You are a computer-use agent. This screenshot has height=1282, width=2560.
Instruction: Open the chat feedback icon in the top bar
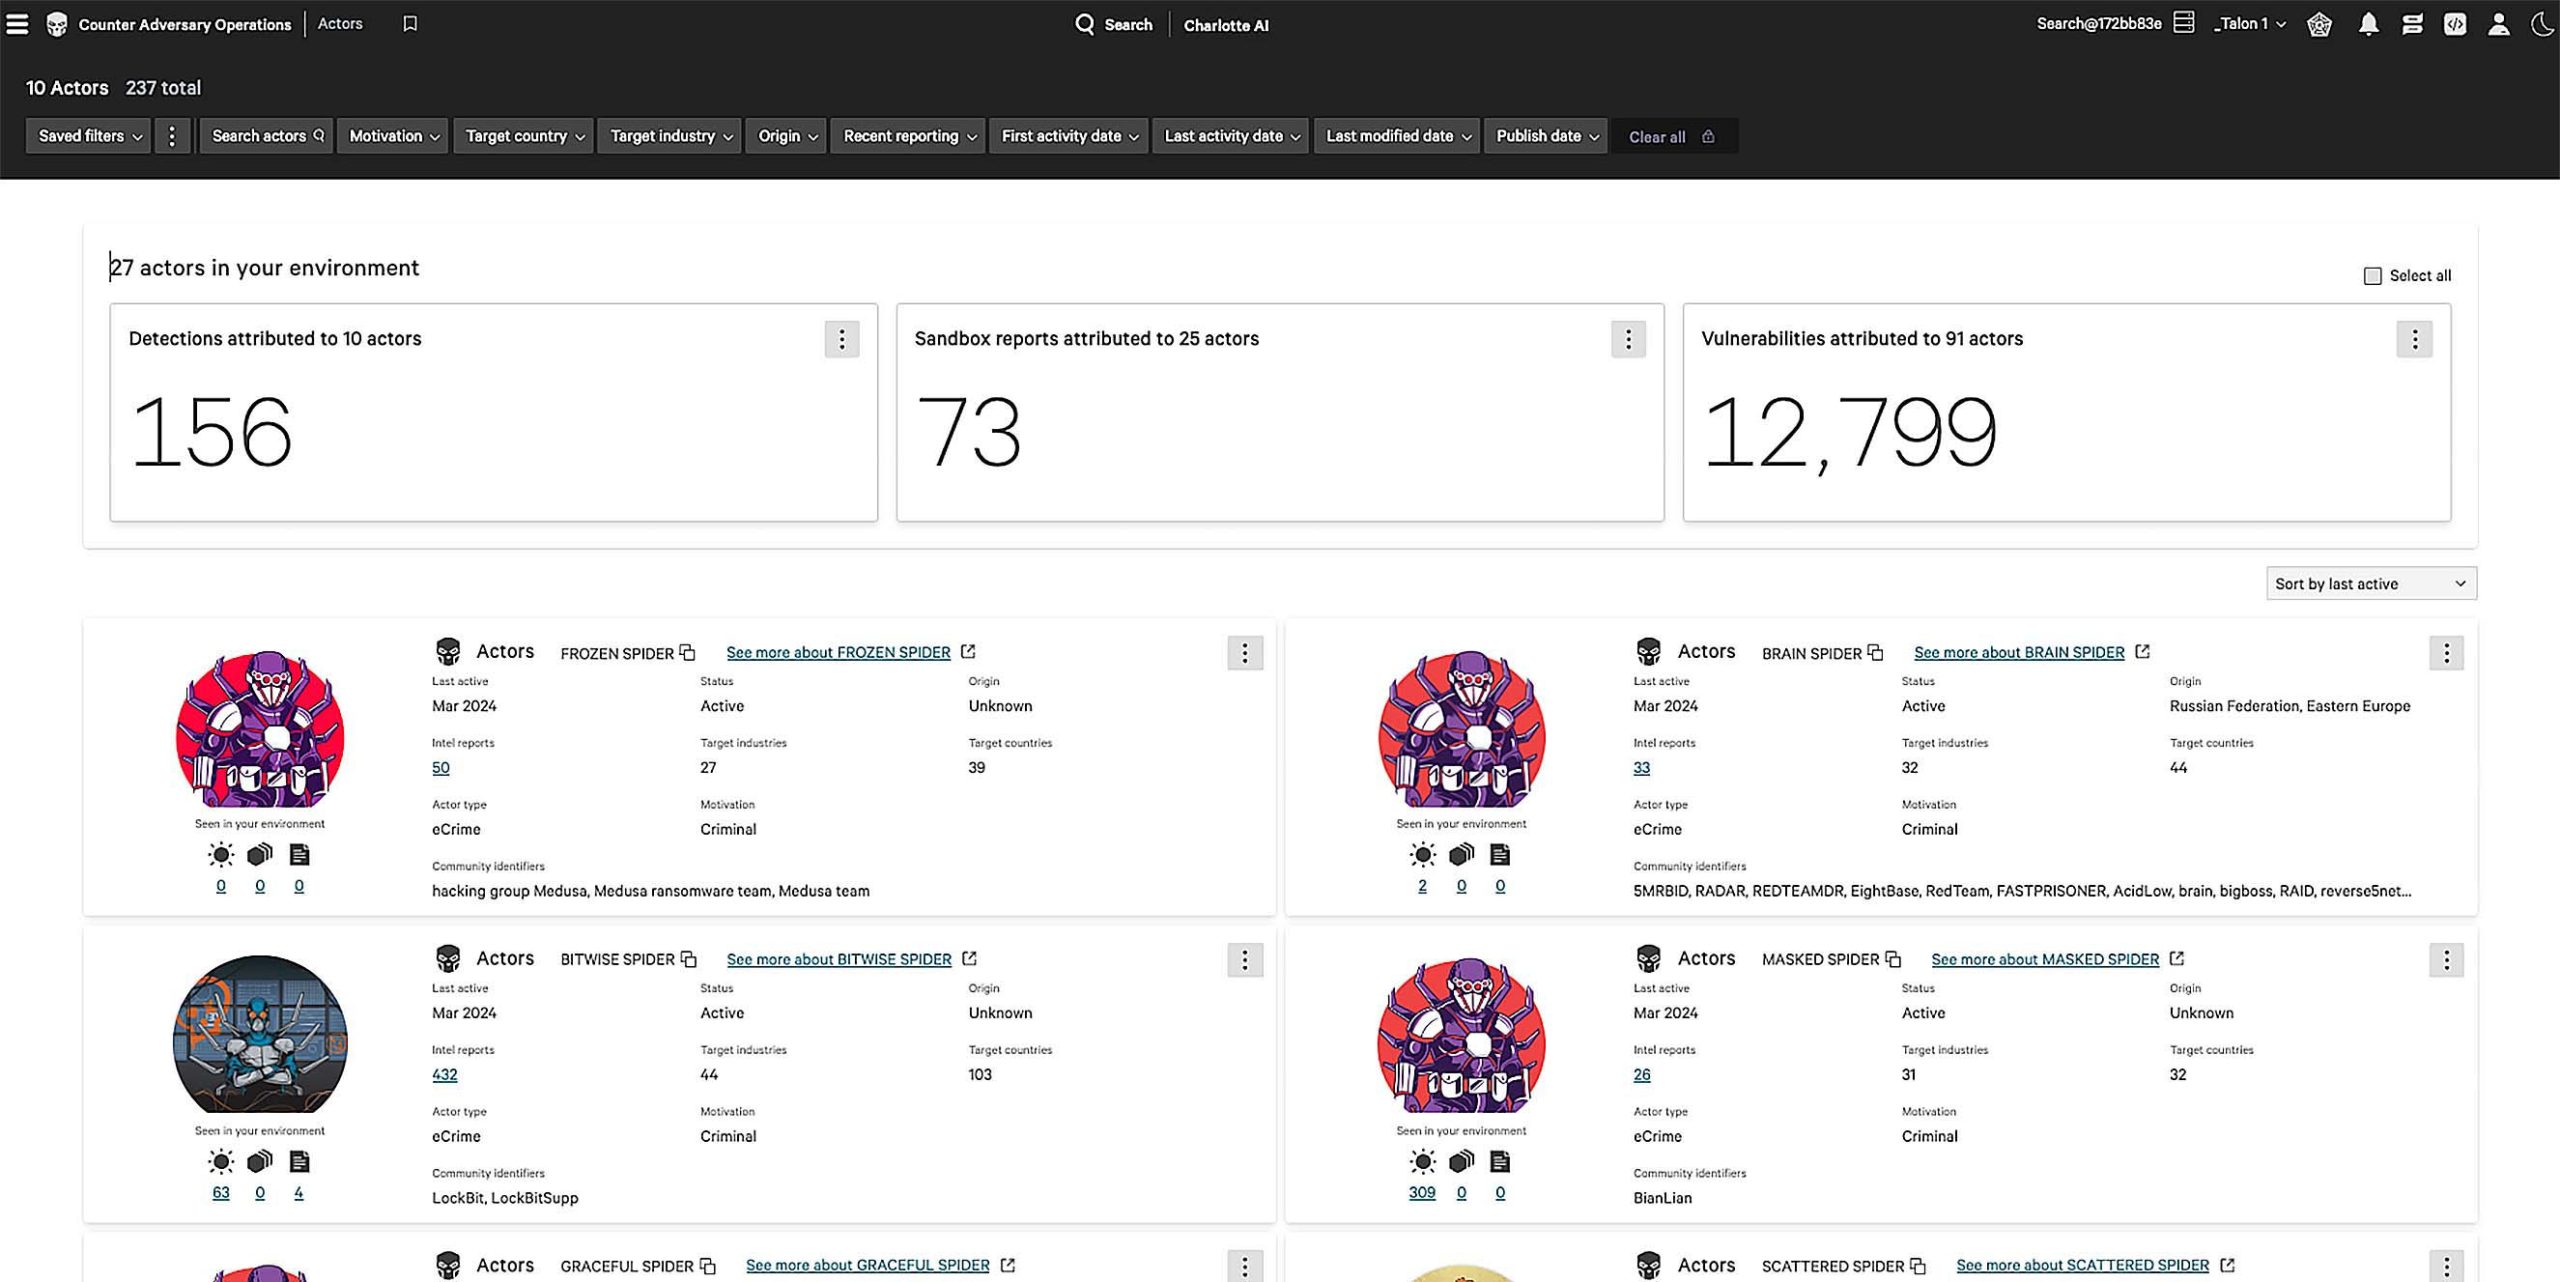pyautogui.click(x=2412, y=24)
